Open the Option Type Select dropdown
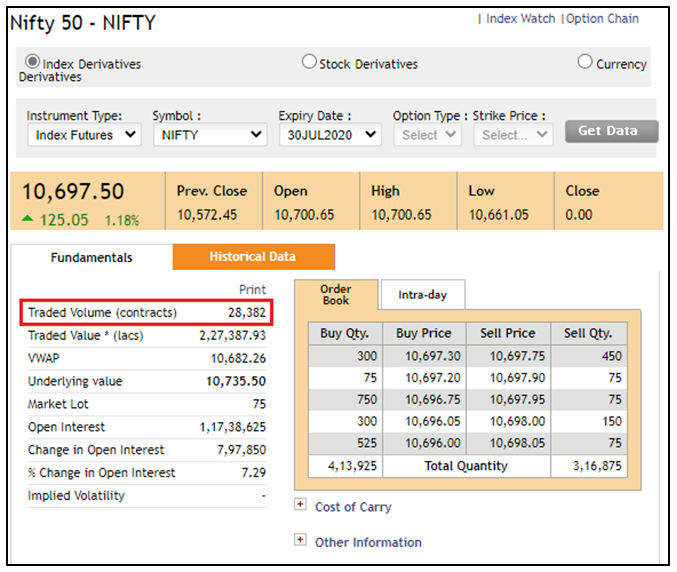The height and width of the screenshot is (572, 677). [427, 135]
